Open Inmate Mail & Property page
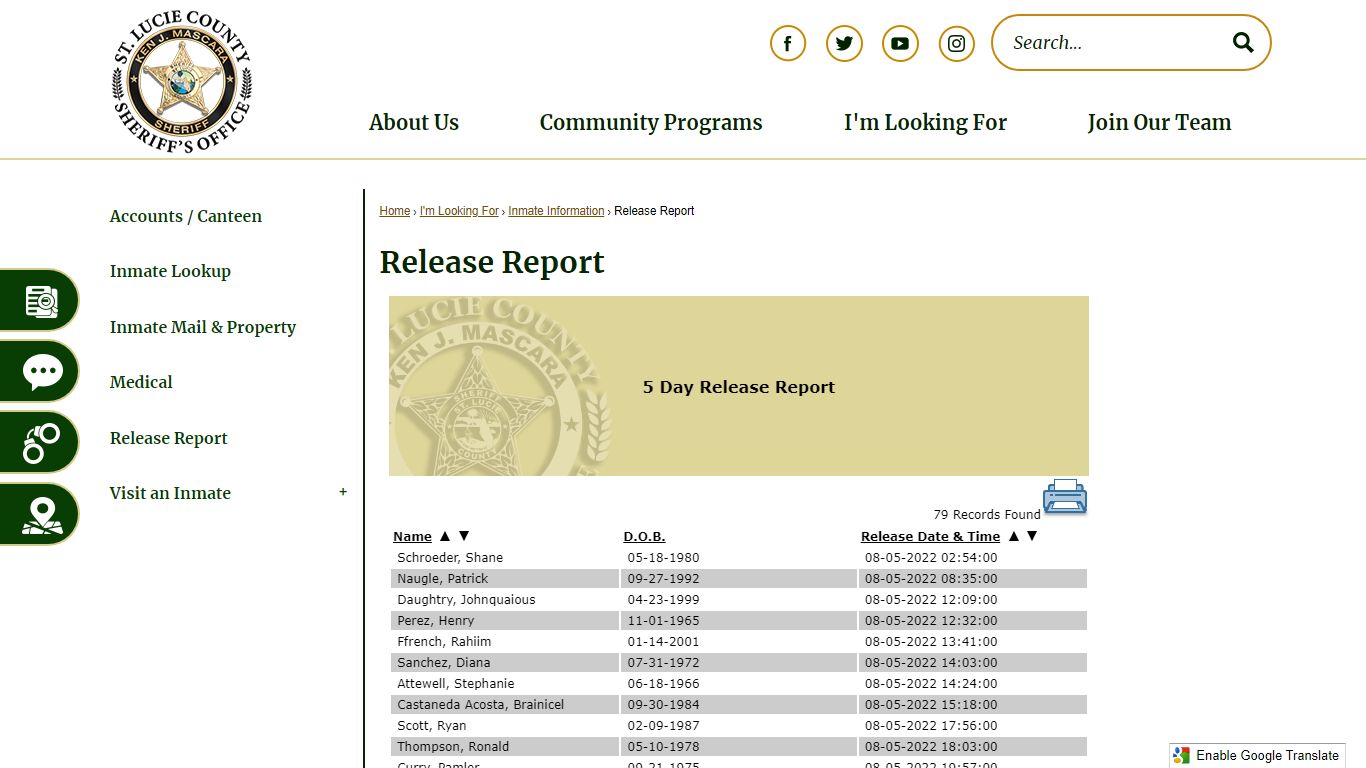The image size is (1366, 768). tap(203, 327)
